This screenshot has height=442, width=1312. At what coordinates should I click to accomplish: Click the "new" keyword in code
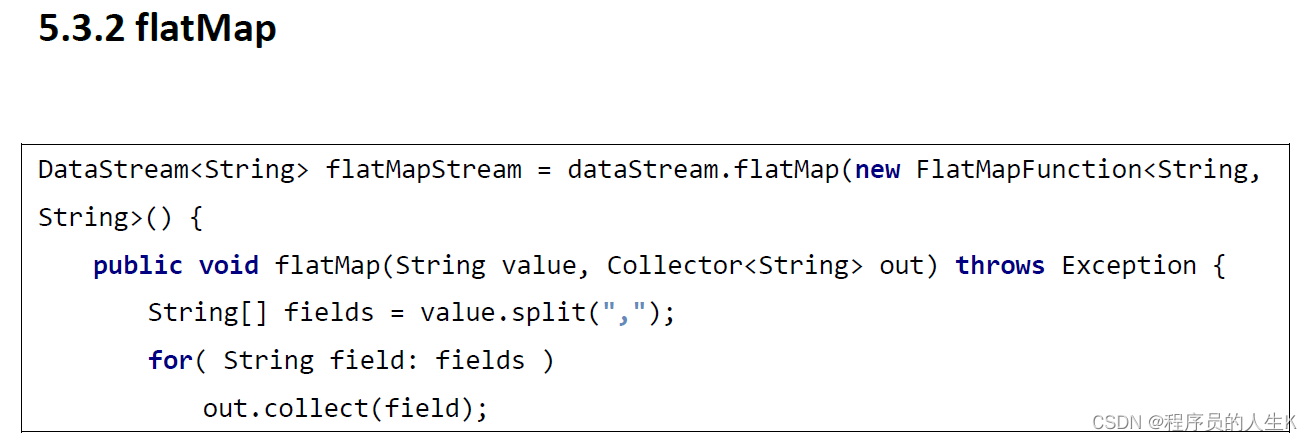[x=877, y=170]
